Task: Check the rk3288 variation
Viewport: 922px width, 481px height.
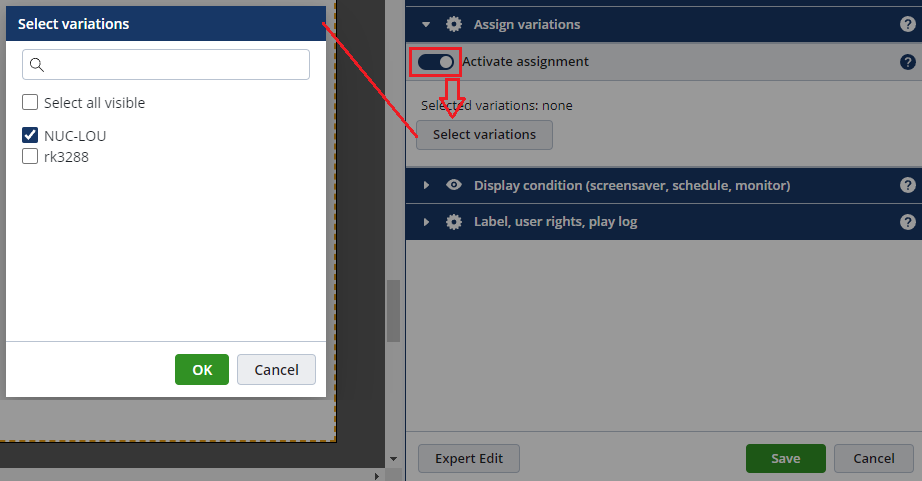Action: (30, 156)
